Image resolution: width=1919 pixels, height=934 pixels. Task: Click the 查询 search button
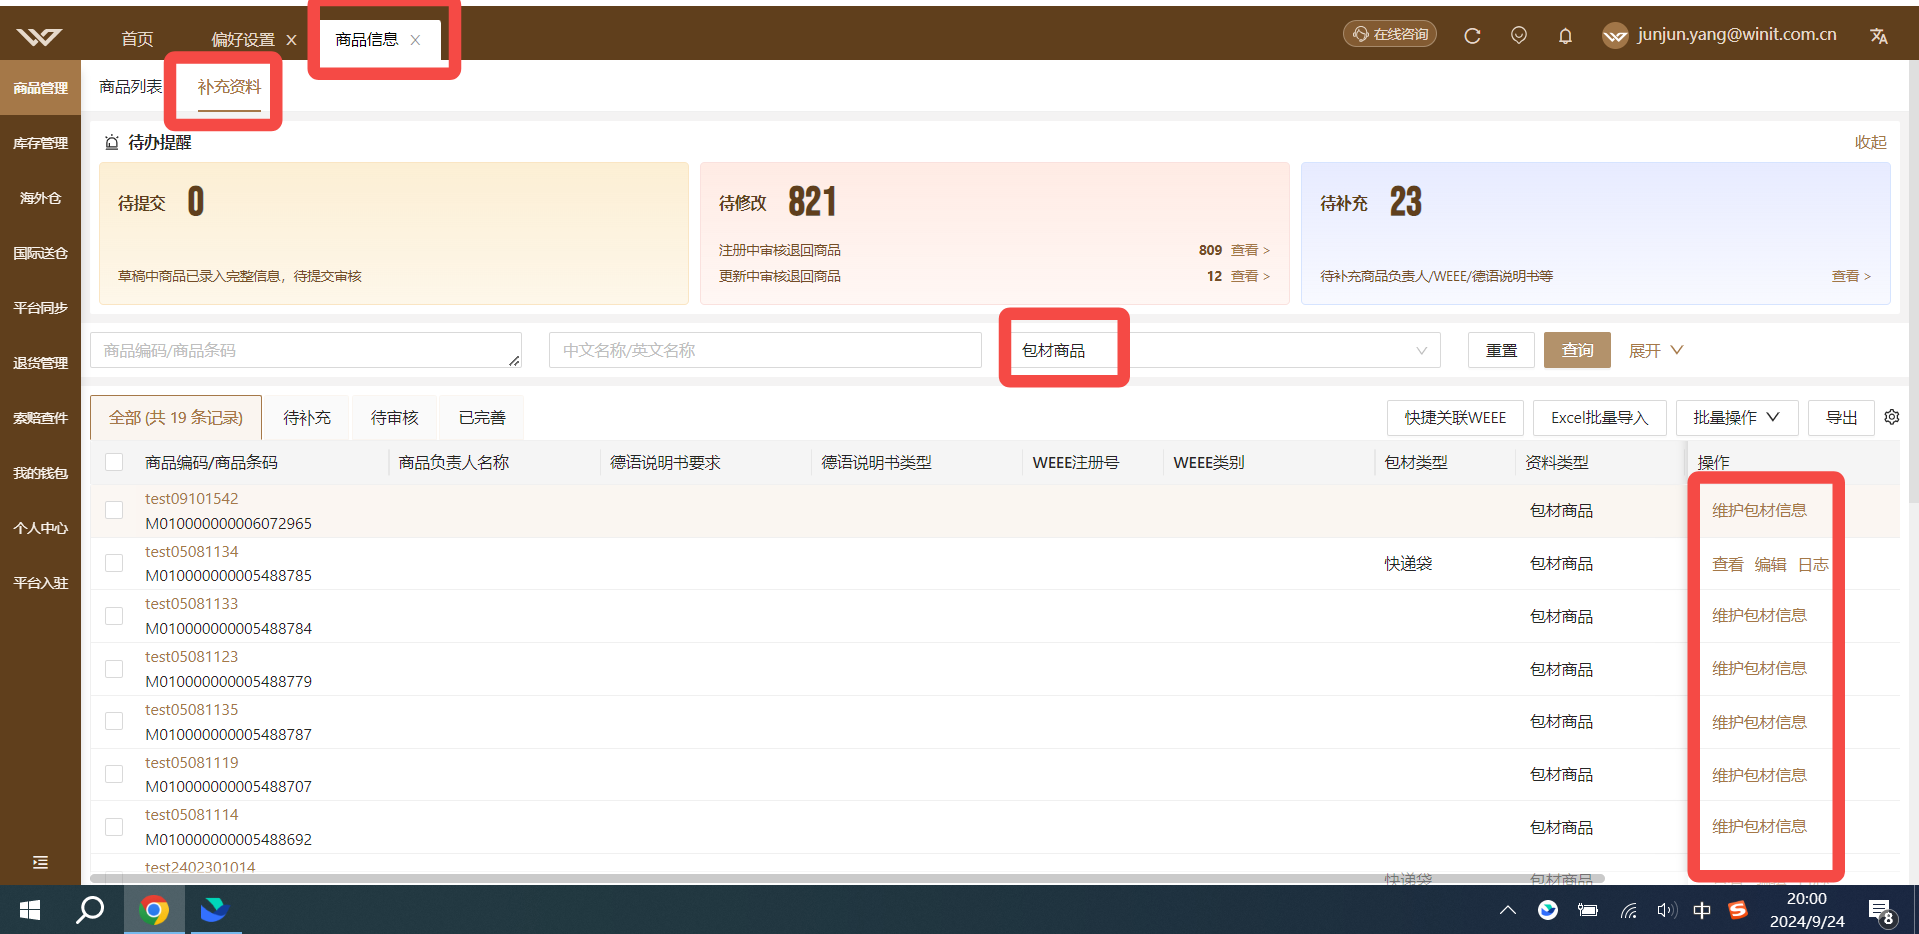tap(1577, 350)
